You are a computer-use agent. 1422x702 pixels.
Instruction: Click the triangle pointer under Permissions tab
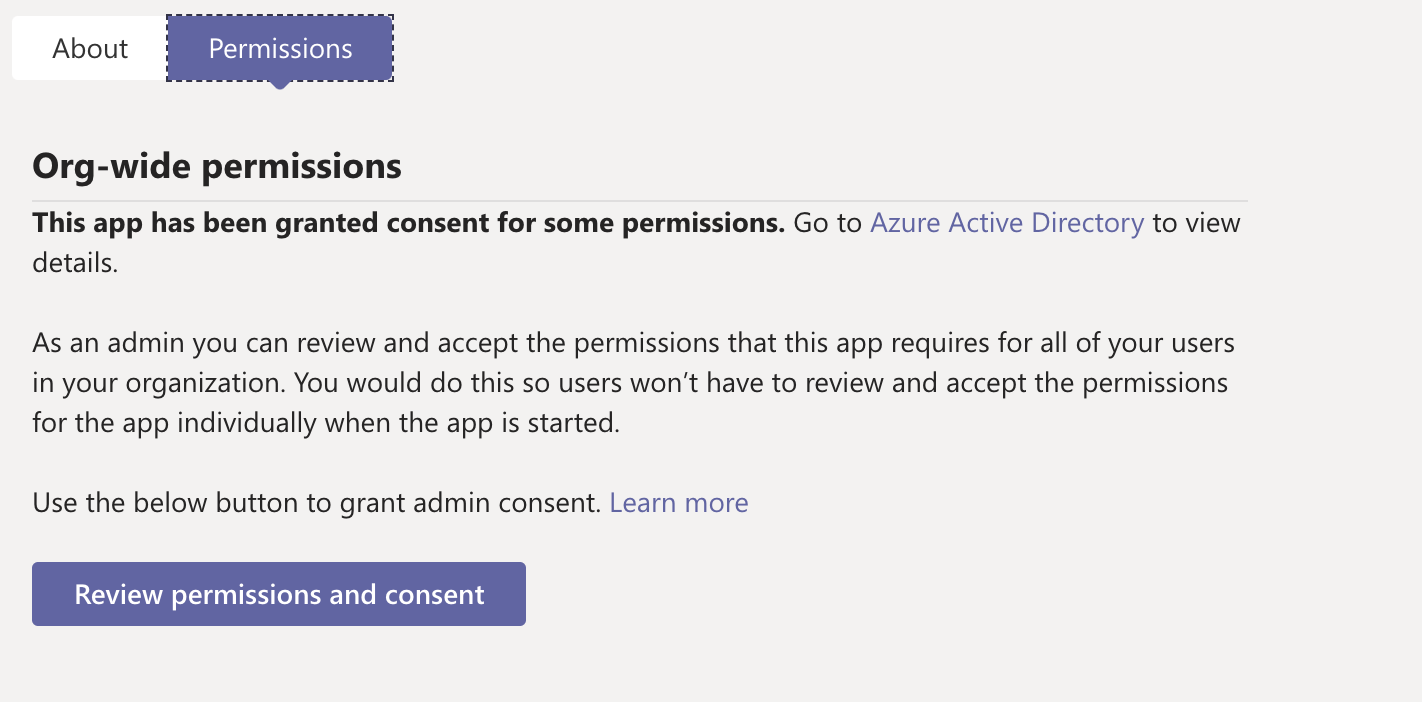280,85
